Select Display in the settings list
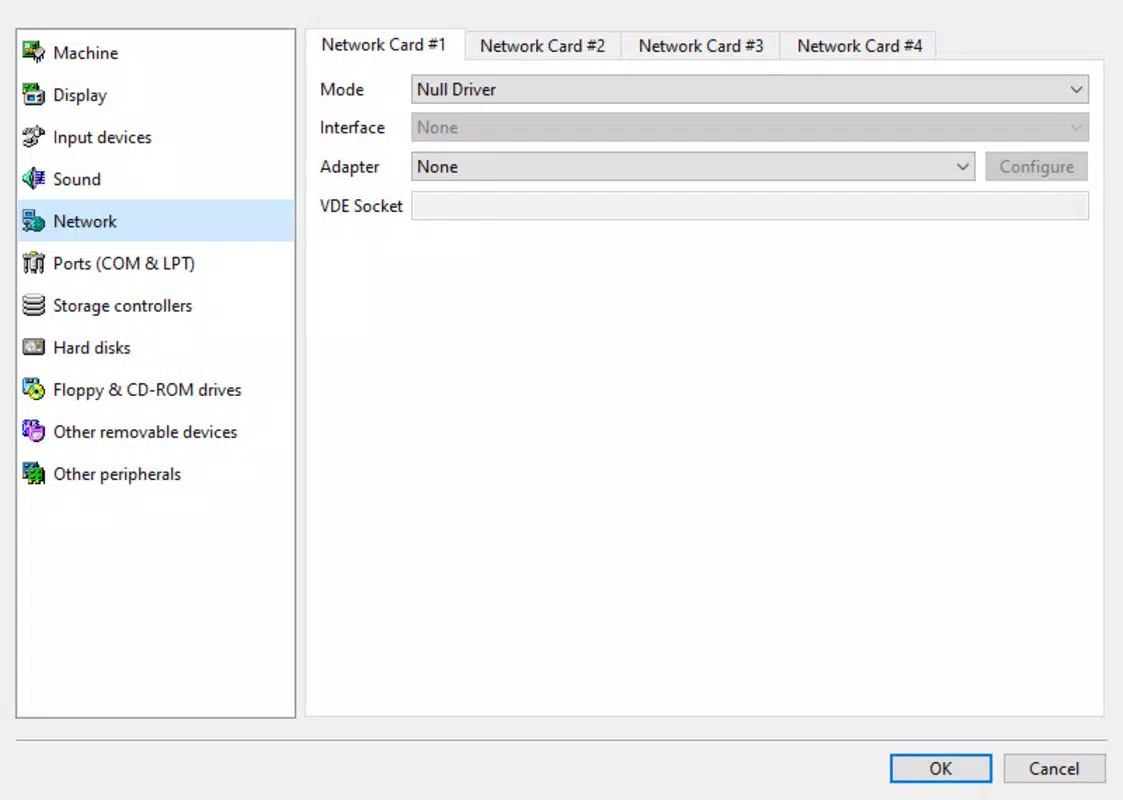This screenshot has width=1123, height=800. tap(155, 95)
